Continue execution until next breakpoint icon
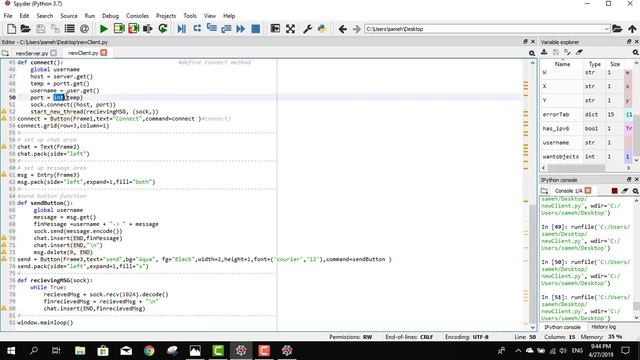The image size is (640, 360). pyautogui.click(x=241, y=29)
